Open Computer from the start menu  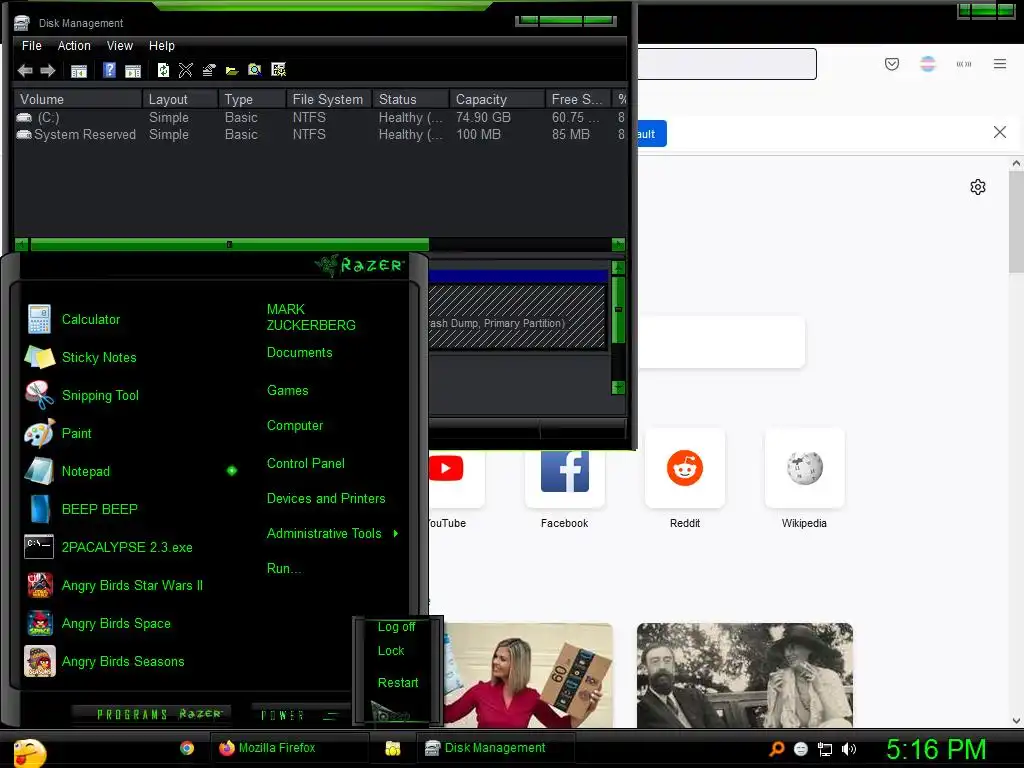click(295, 426)
